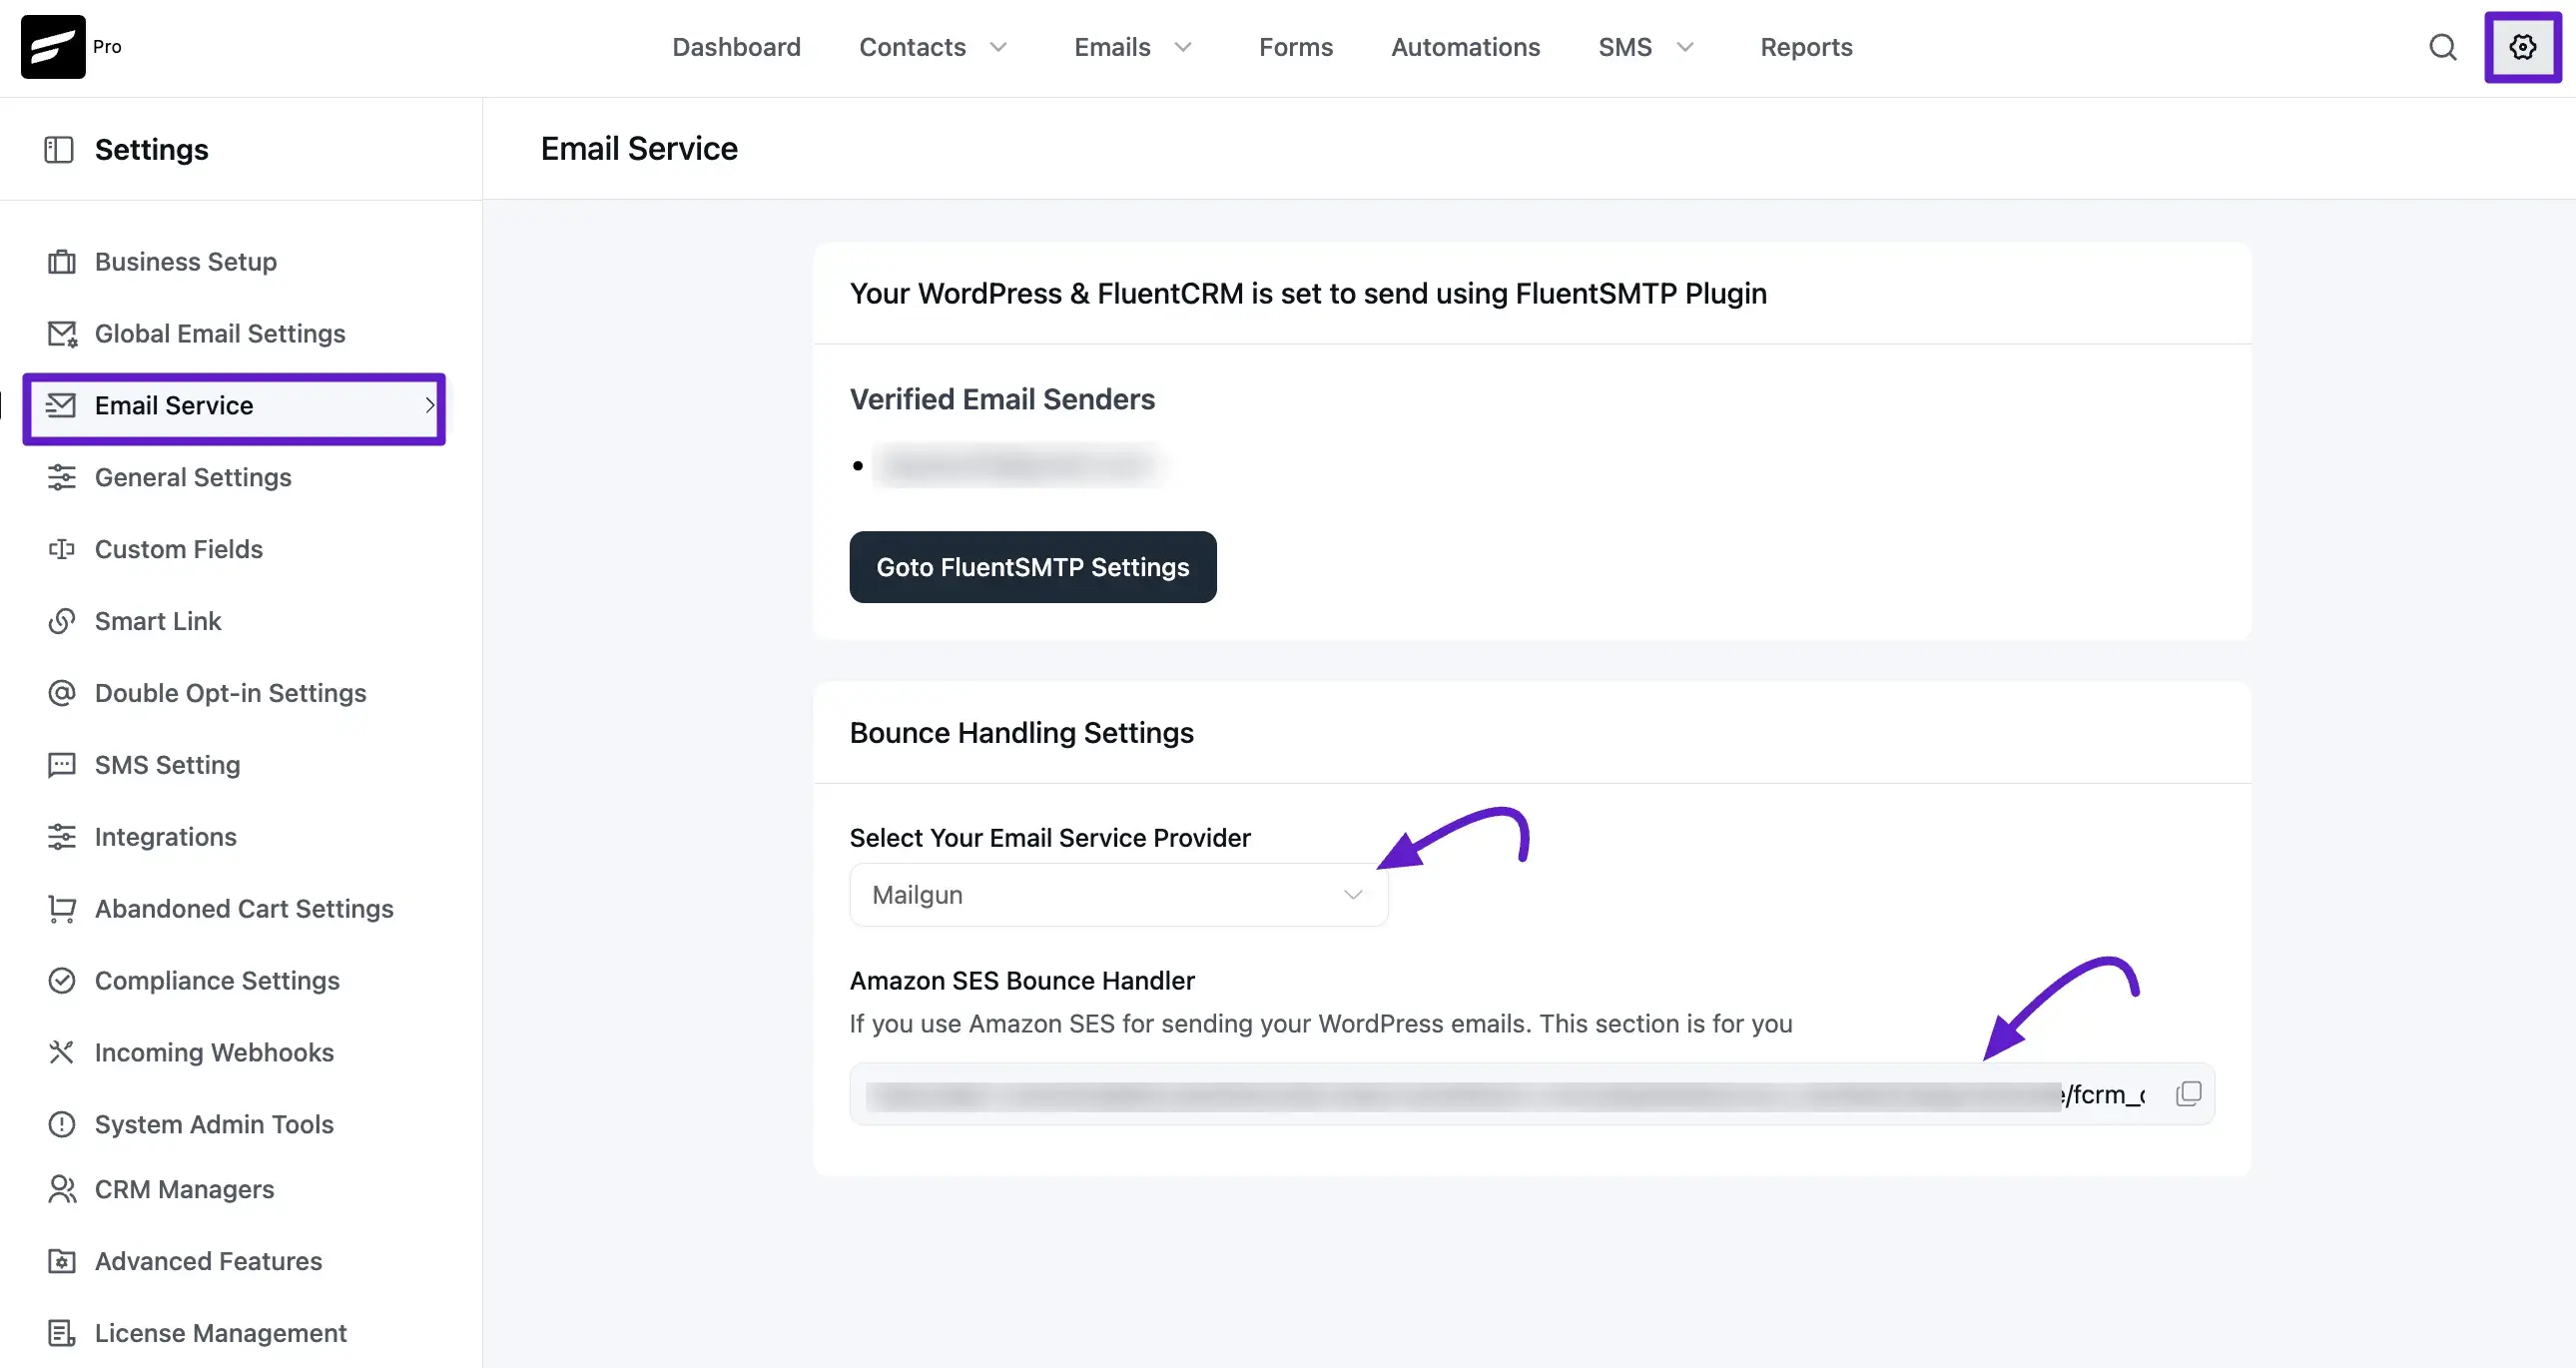Click the Compliance Settings checkmark icon
Image resolution: width=2576 pixels, height=1368 pixels.
click(x=62, y=981)
